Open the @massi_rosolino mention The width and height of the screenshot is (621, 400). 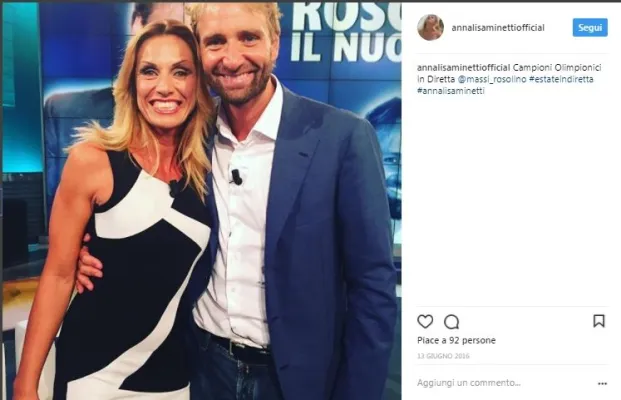pyautogui.click(x=492, y=79)
